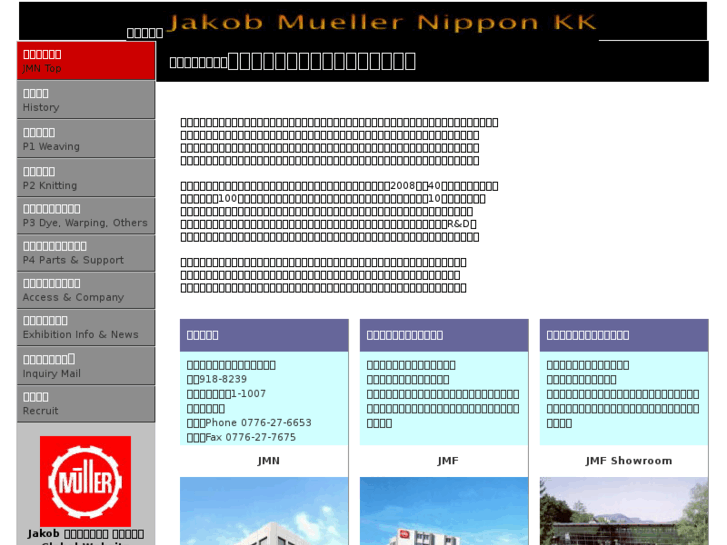Open the JMN building photo
Image resolution: width=727 pixels, height=545 pixels.
pos(264,511)
